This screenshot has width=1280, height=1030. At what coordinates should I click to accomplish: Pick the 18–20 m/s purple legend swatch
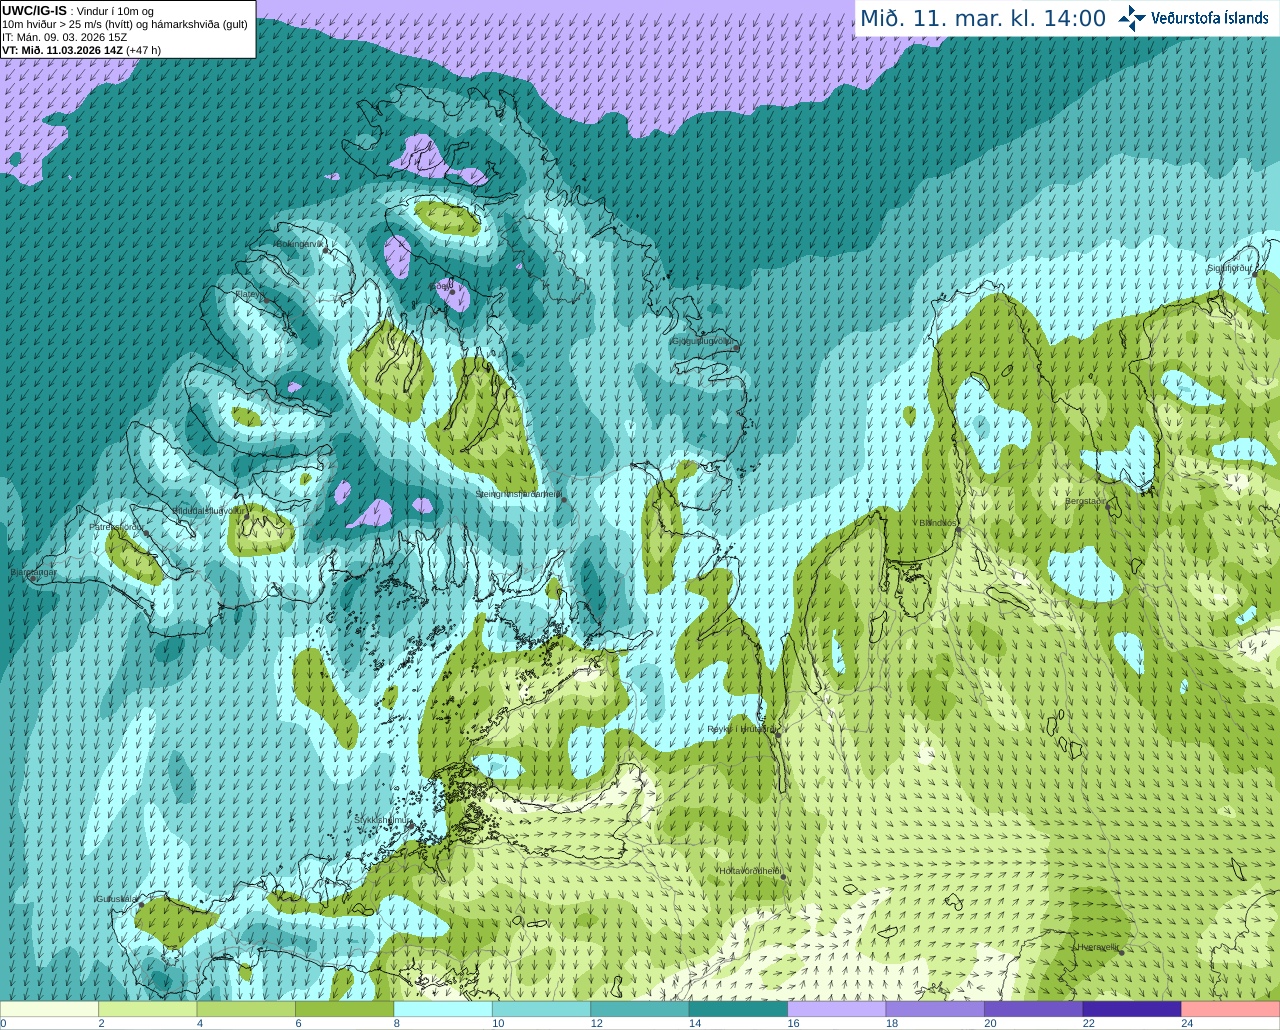click(x=935, y=1009)
